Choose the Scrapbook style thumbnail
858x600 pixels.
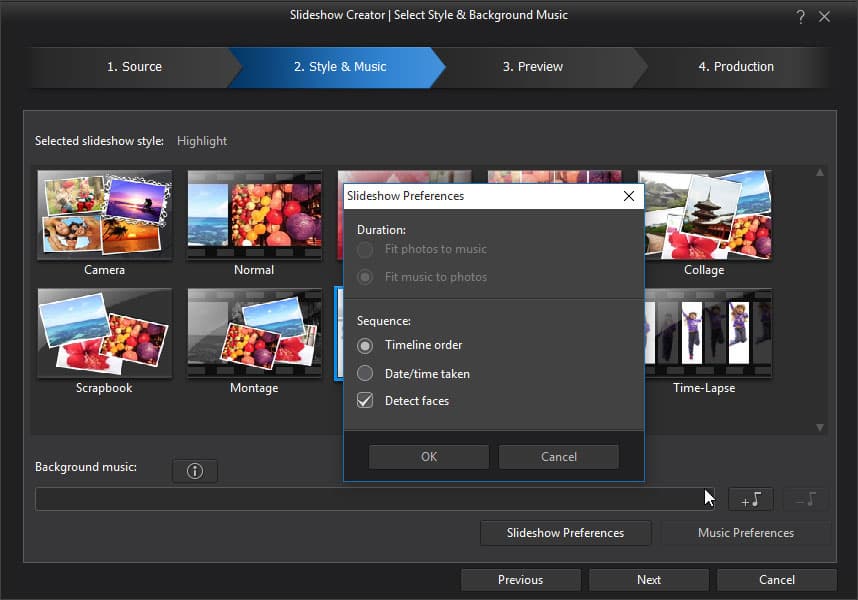(105, 333)
